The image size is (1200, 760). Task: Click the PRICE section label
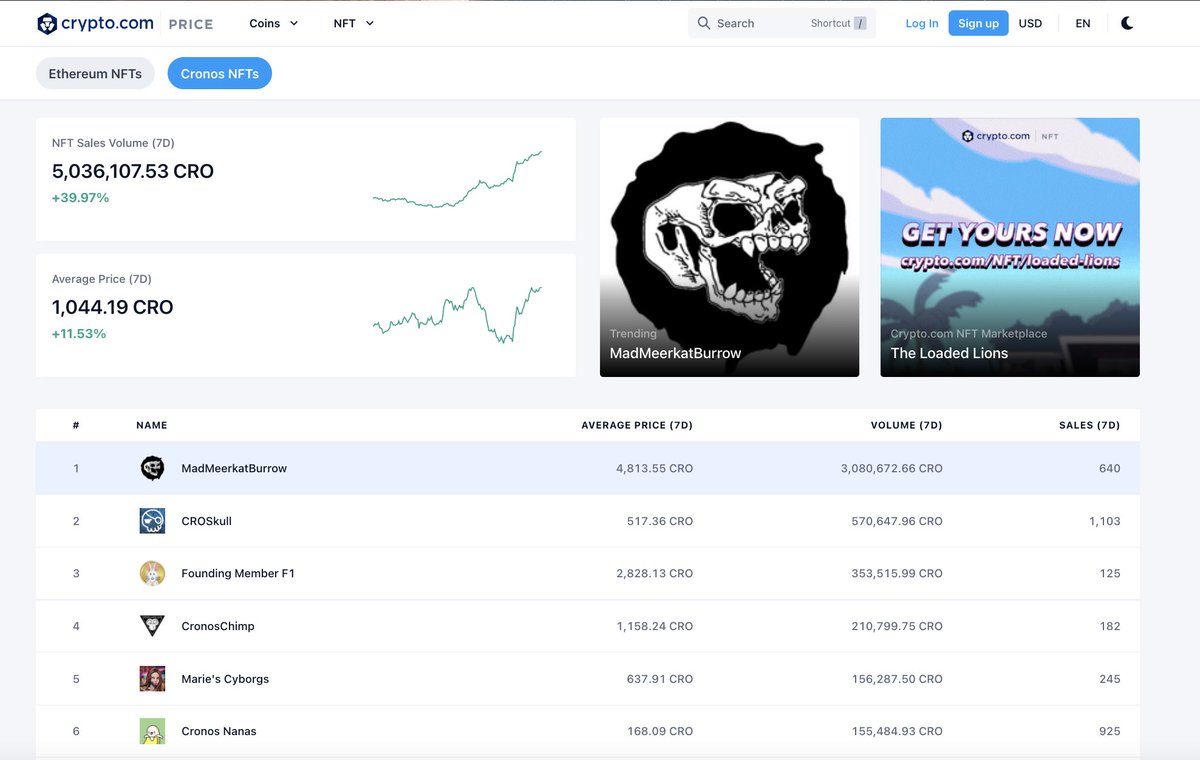pos(191,24)
